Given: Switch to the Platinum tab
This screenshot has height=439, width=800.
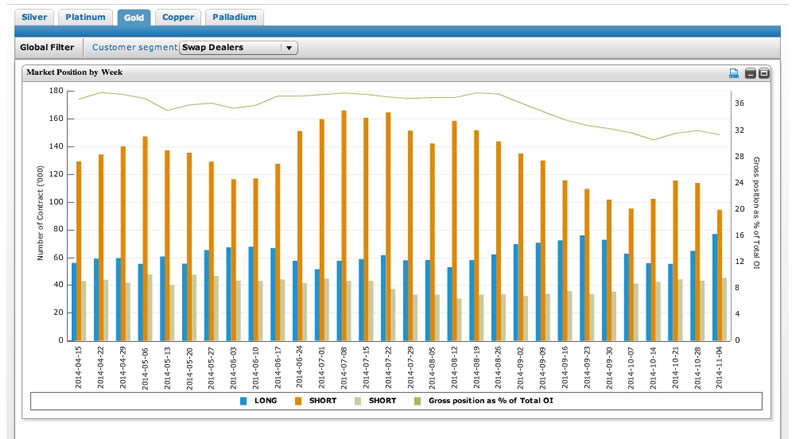Looking at the screenshot, I should [85, 17].
